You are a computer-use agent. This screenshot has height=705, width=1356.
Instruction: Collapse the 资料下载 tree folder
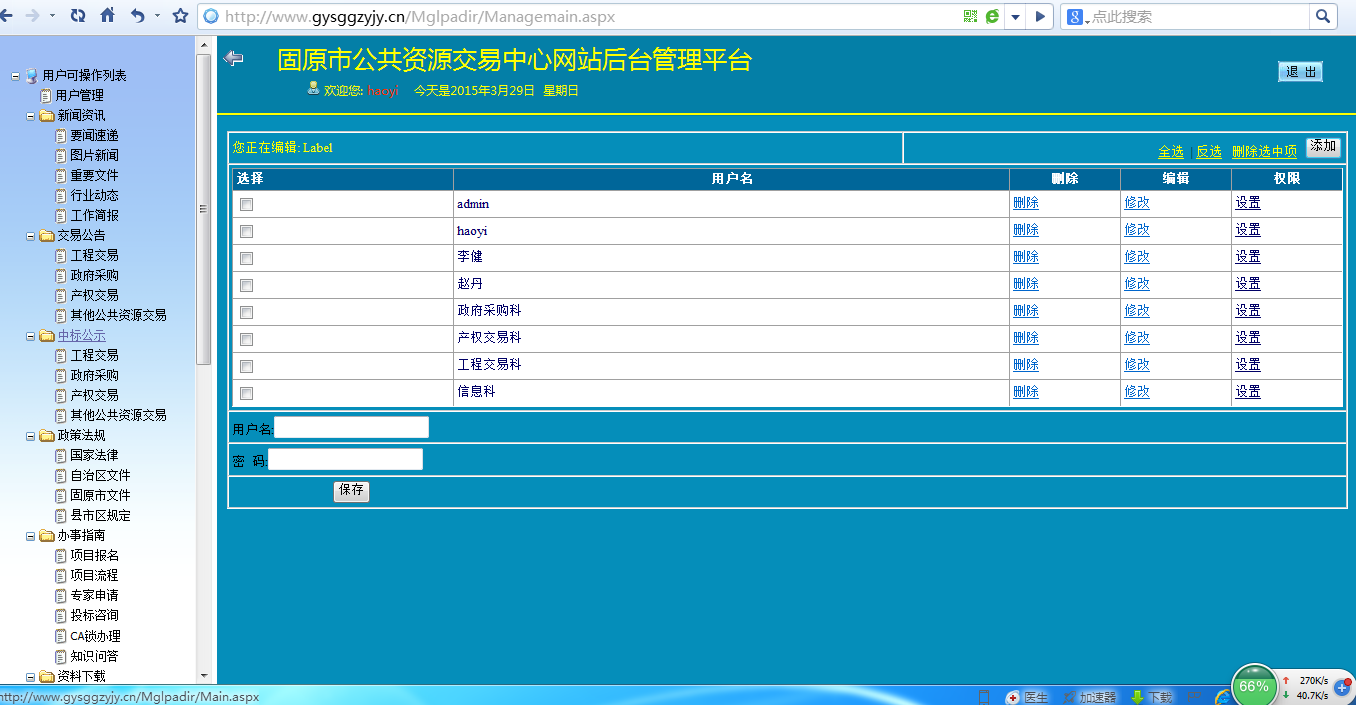(x=31, y=676)
